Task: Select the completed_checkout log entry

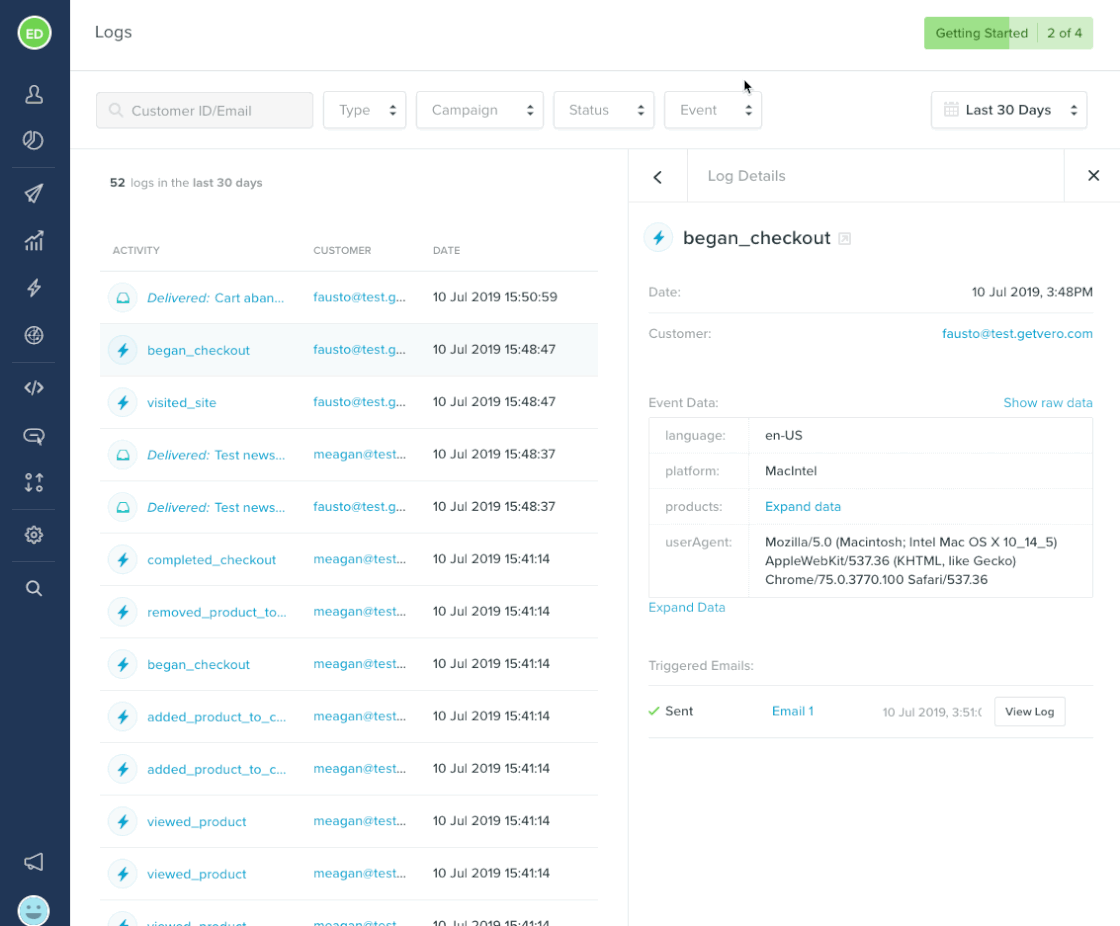Action: coord(211,560)
